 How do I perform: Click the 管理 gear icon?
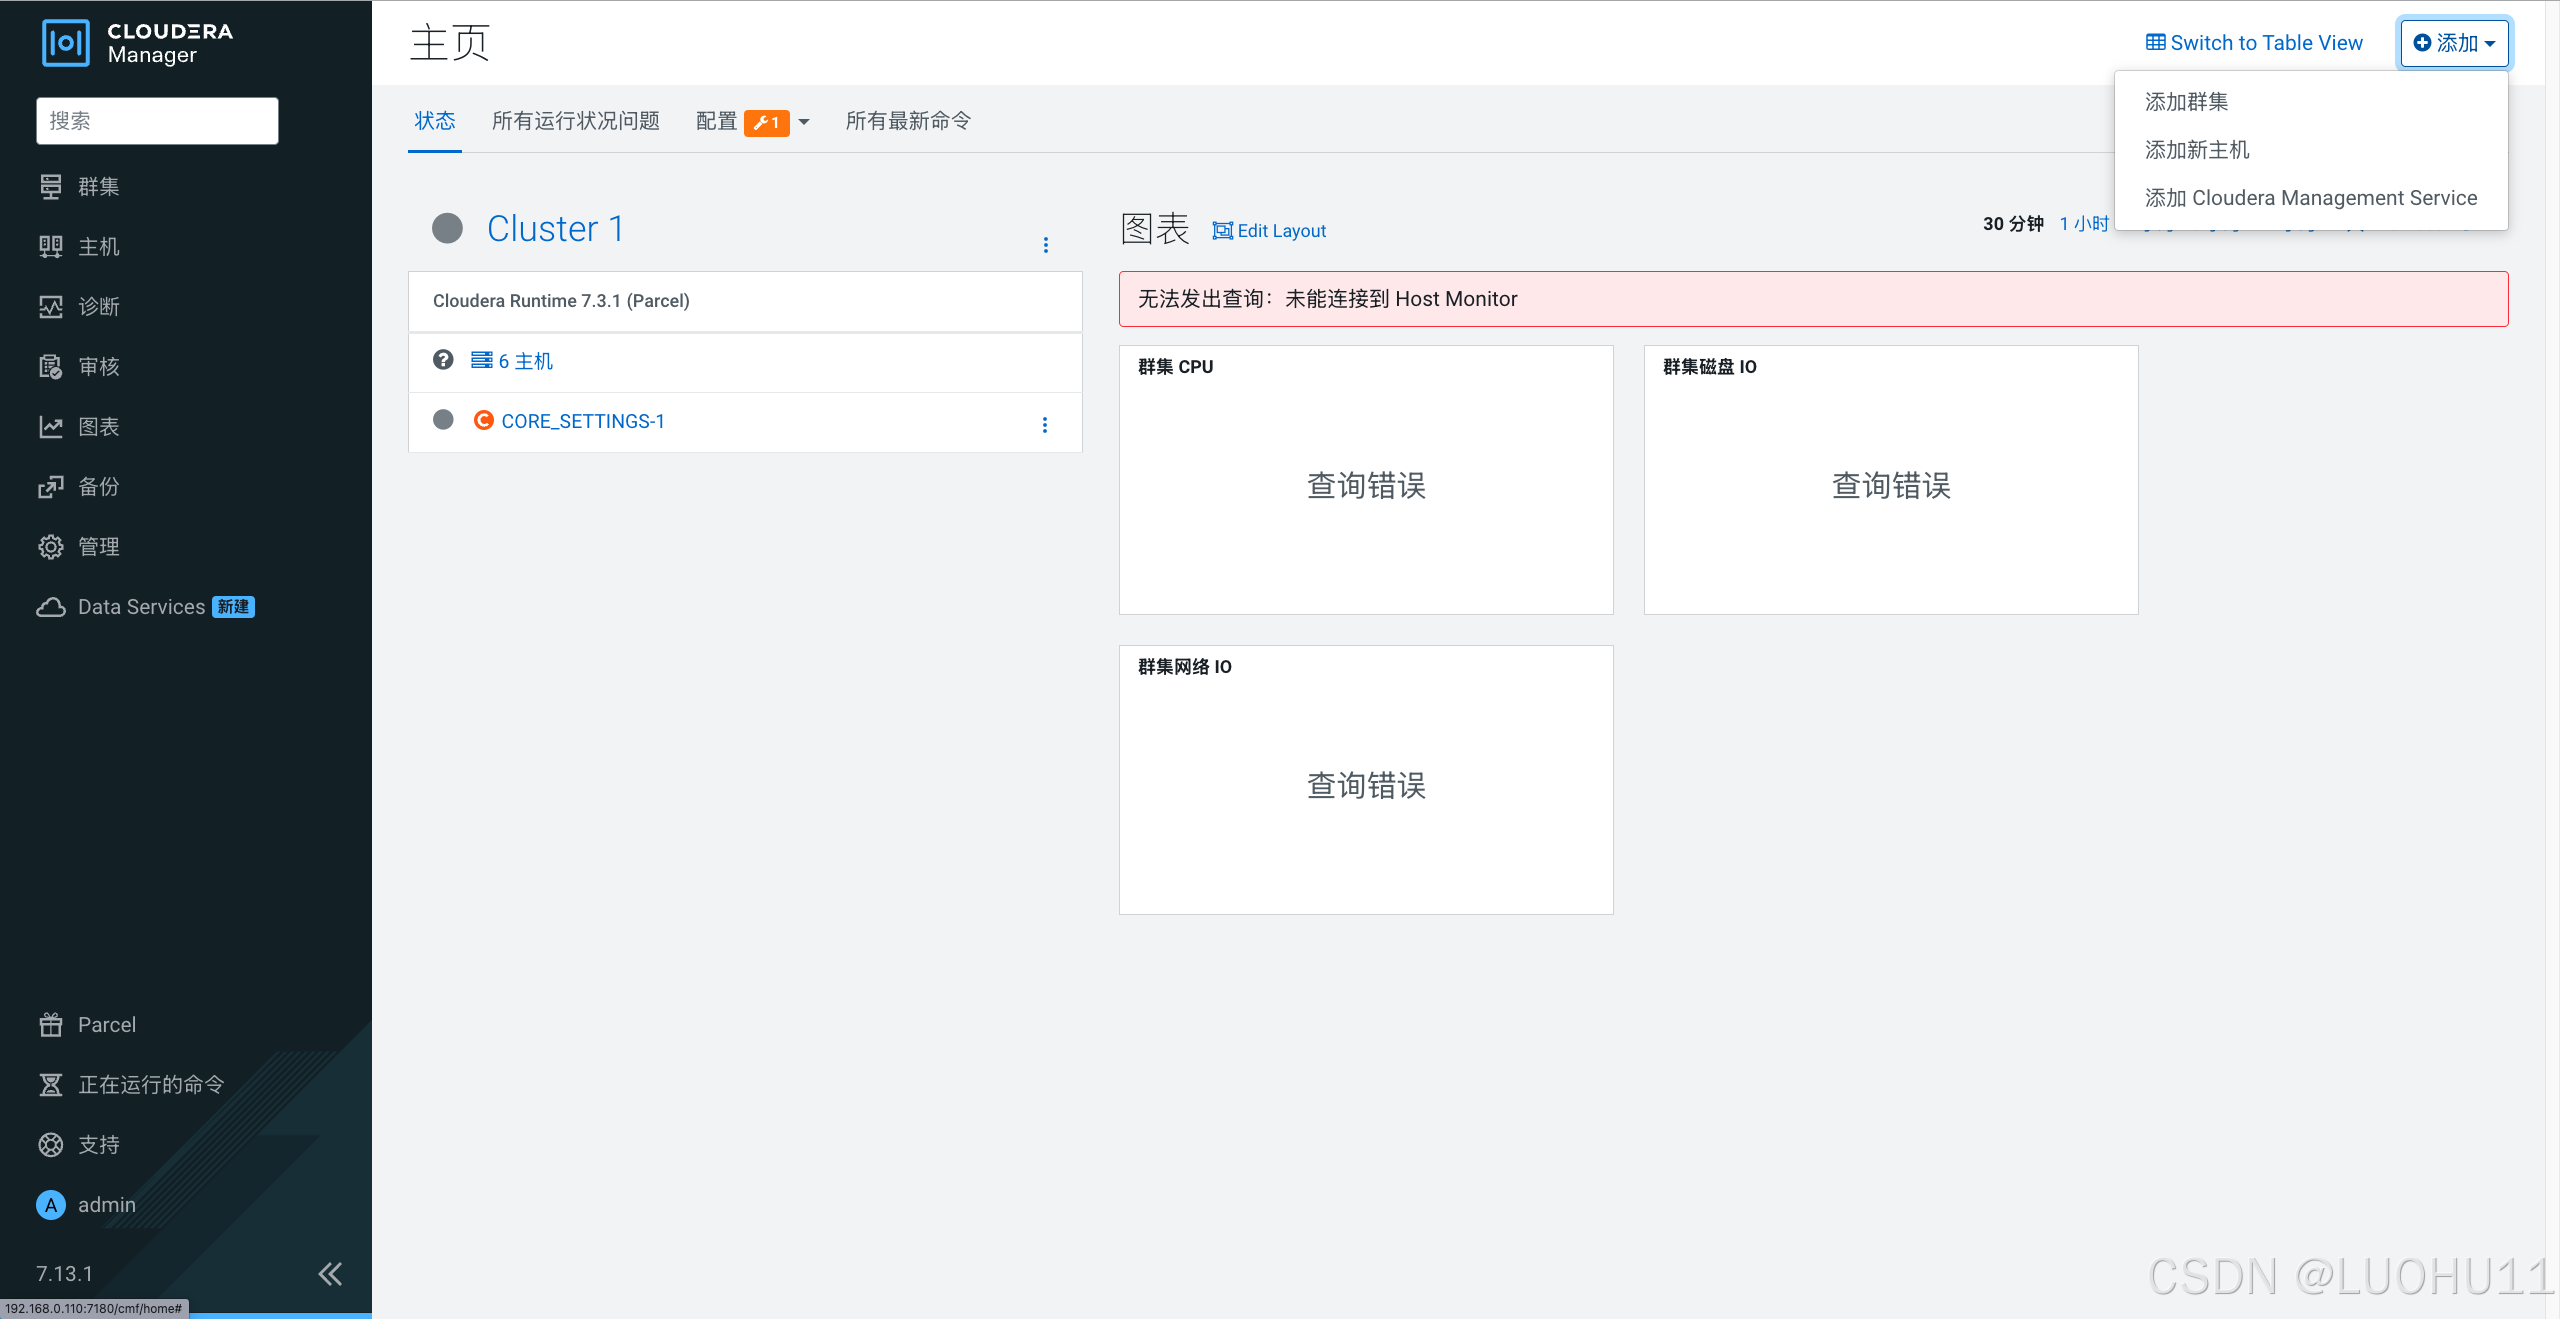click(x=51, y=547)
